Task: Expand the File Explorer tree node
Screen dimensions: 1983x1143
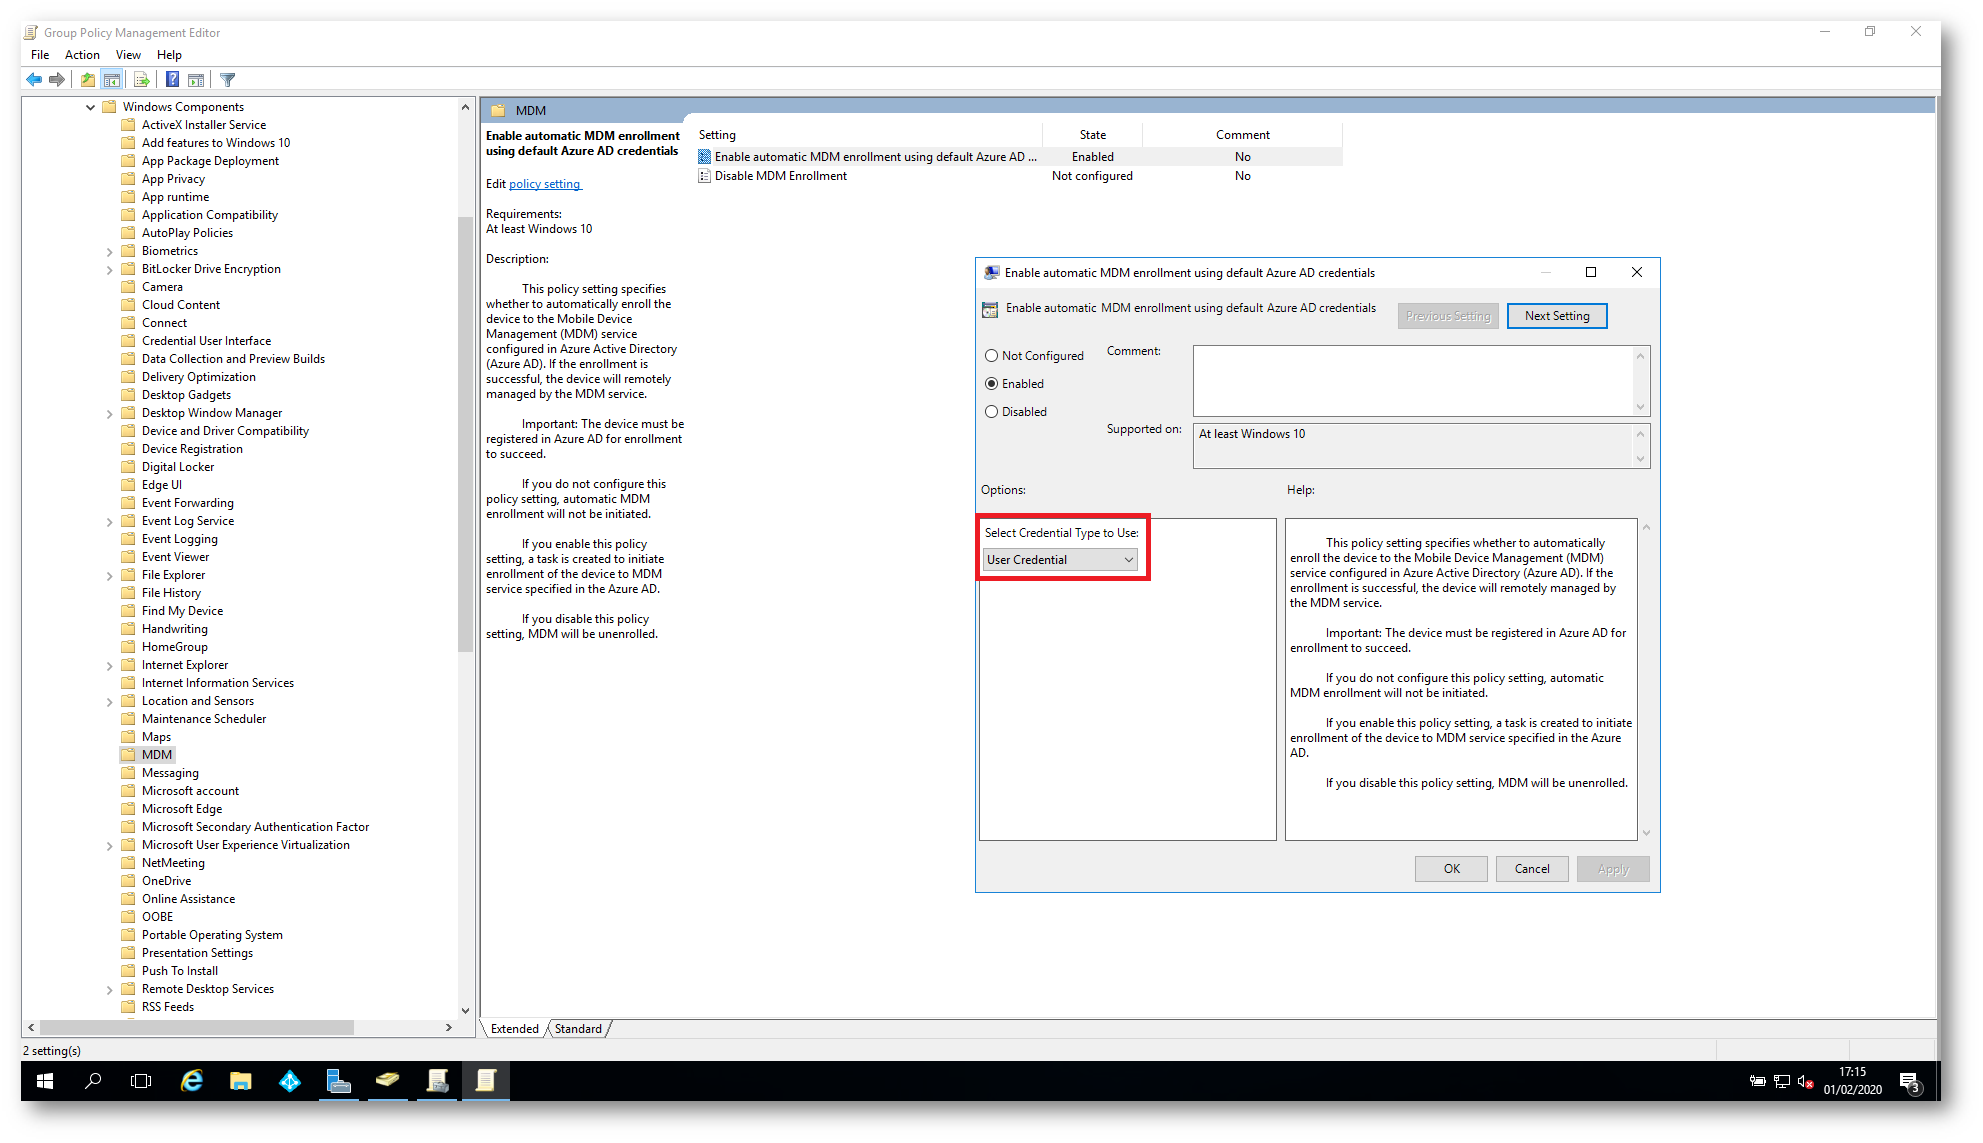Action: [x=109, y=576]
